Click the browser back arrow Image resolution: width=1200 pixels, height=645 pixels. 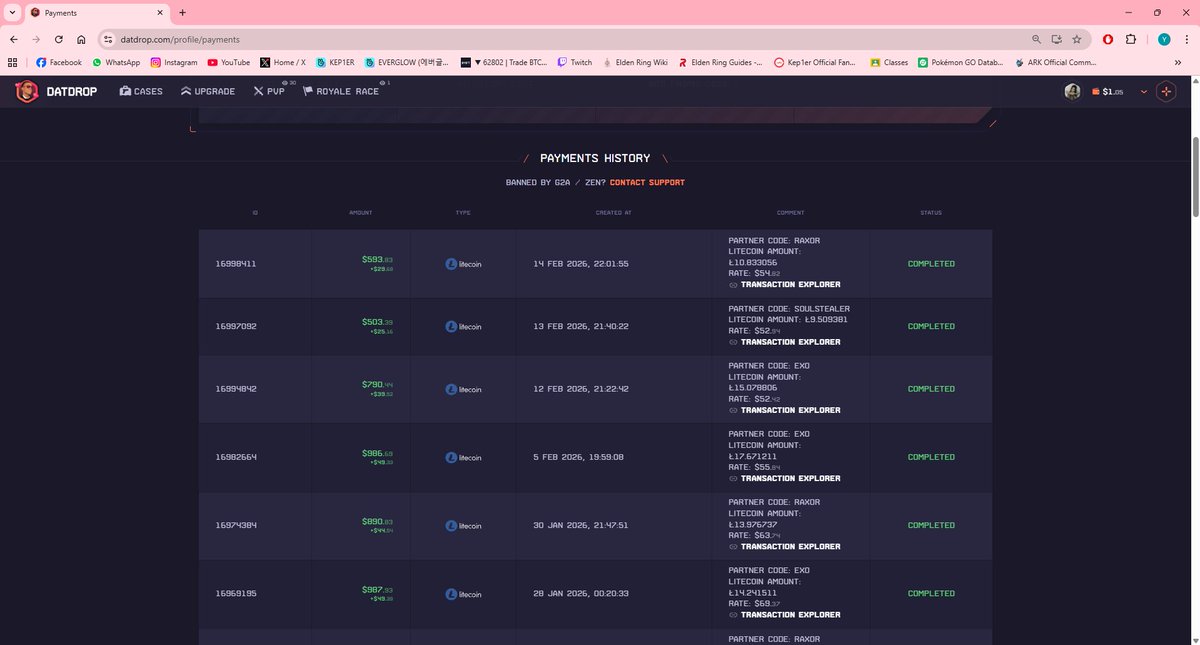[14, 39]
